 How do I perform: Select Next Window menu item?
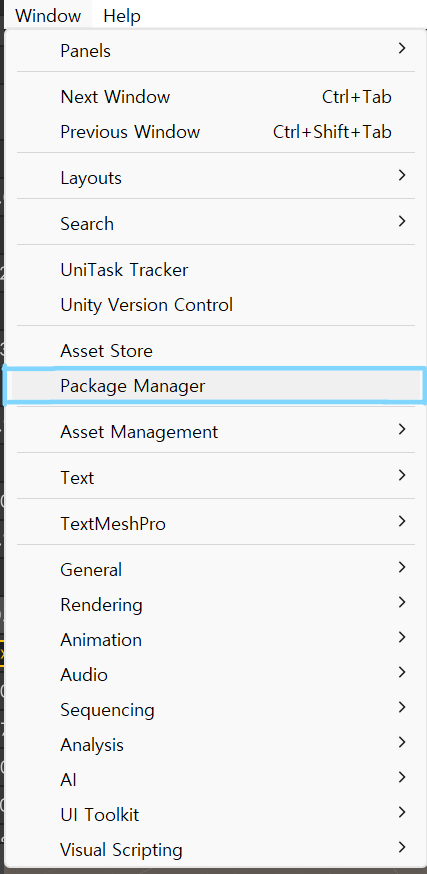coord(215,97)
